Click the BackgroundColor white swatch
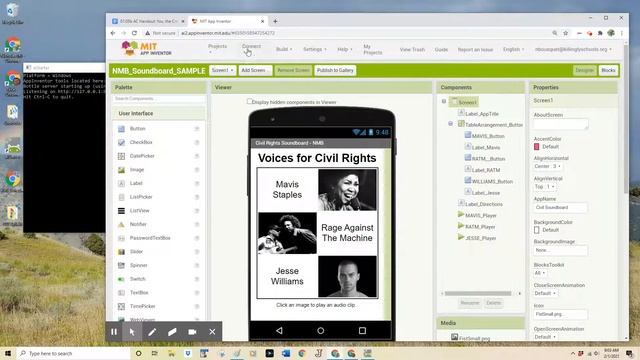The image size is (640, 360). (x=537, y=230)
